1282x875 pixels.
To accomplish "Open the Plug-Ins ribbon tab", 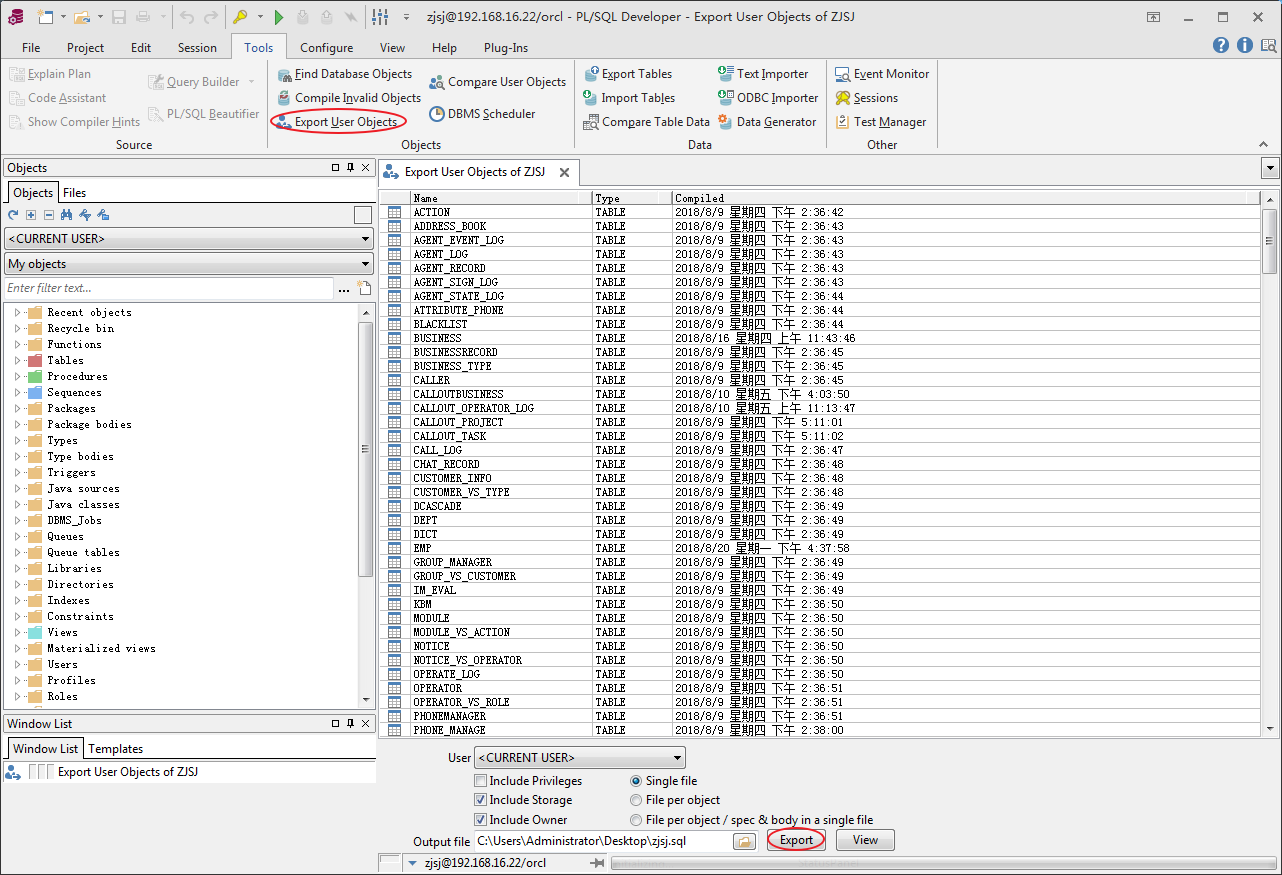I will pyautogui.click(x=505, y=48).
